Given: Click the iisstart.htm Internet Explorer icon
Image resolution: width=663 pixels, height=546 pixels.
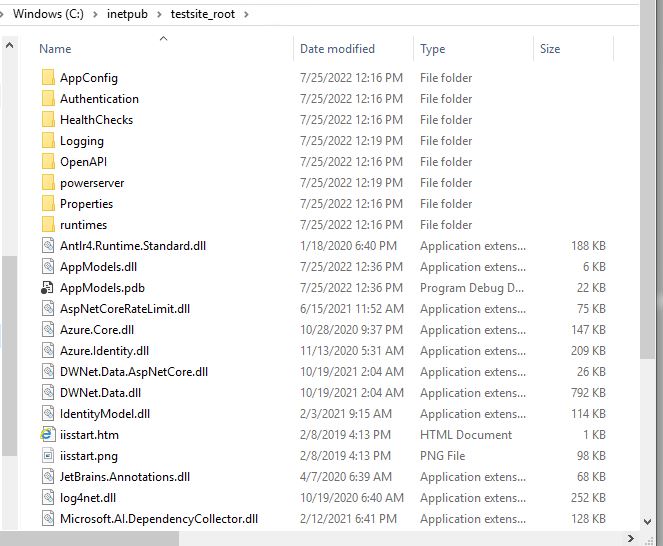Looking at the screenshot, I should click(x=47, y=435).
